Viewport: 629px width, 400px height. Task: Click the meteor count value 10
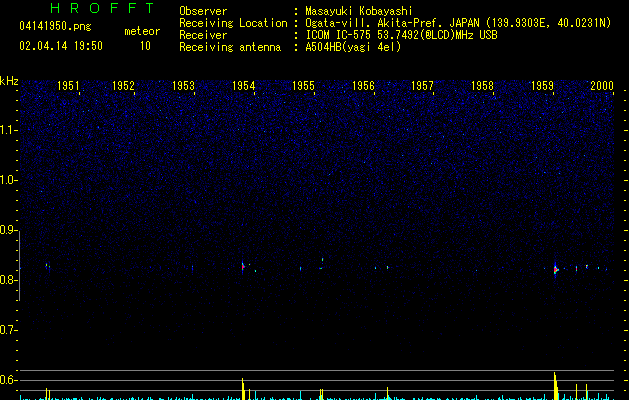tap(145, 46)
